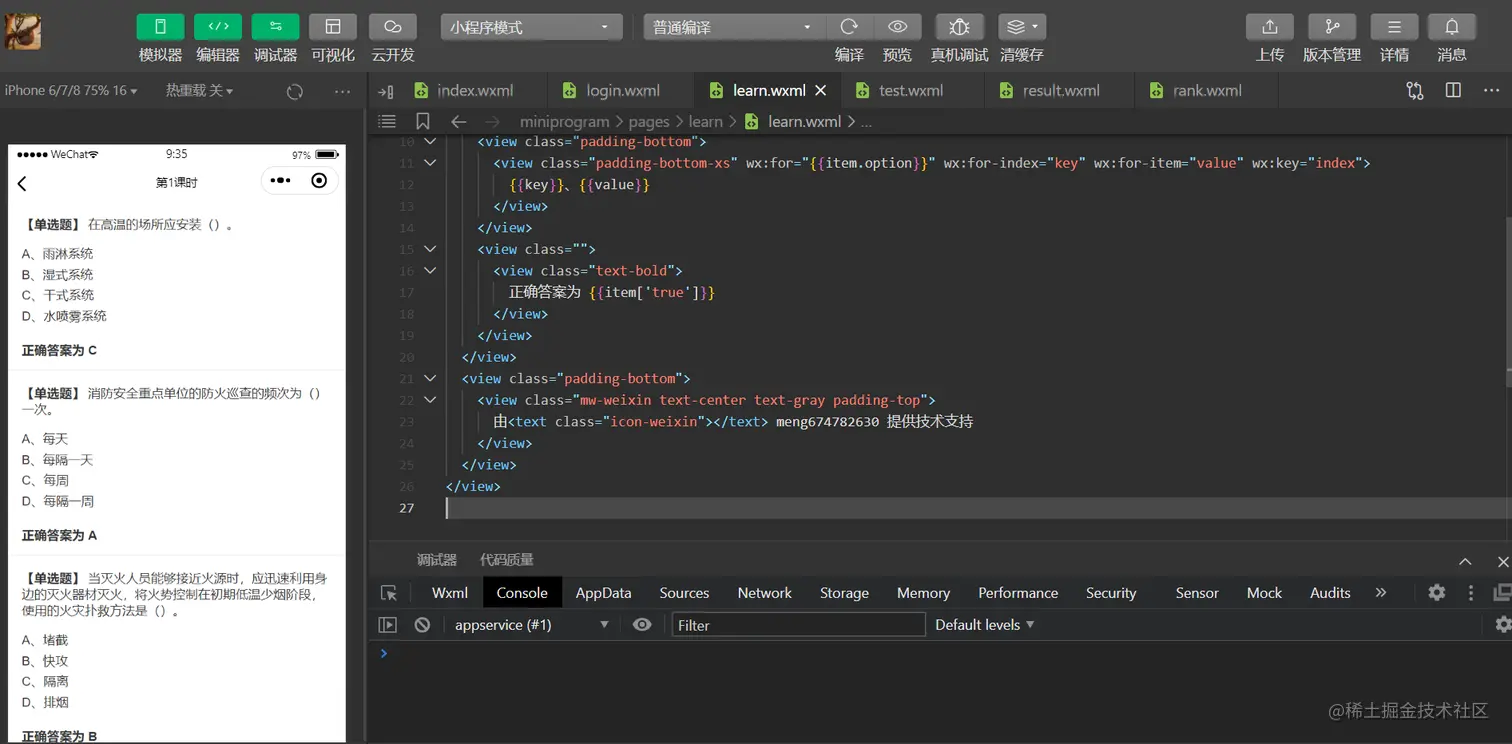Open devtools vertical dots menu
Image resolution: width=1512 pixels, height=744 pixels.
pyautogui.click(x=1471, y=593)
